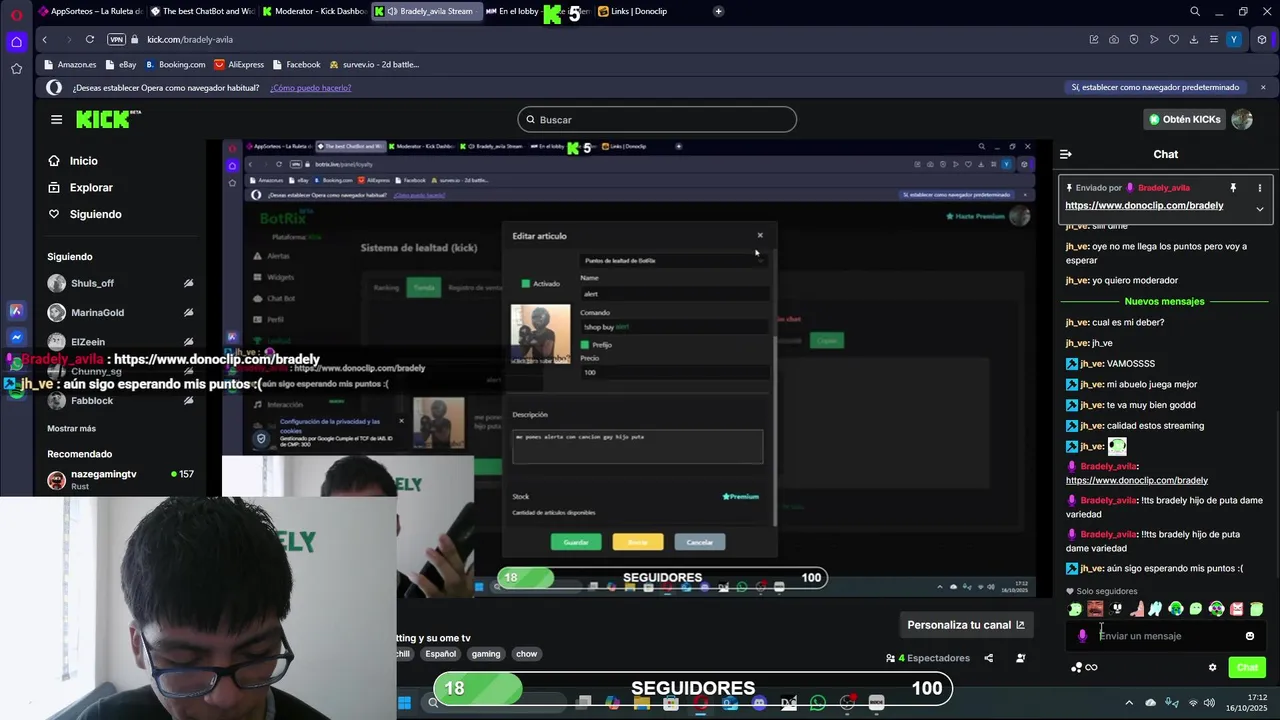Open a new browser tab
The width and height of the screenshot is (1280, 720).
718,11
